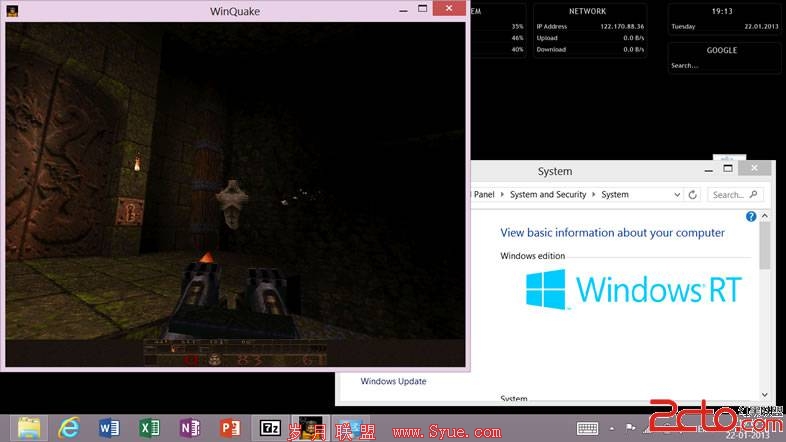
Task: Close the WinQuake window
Action: coord(449,9)
